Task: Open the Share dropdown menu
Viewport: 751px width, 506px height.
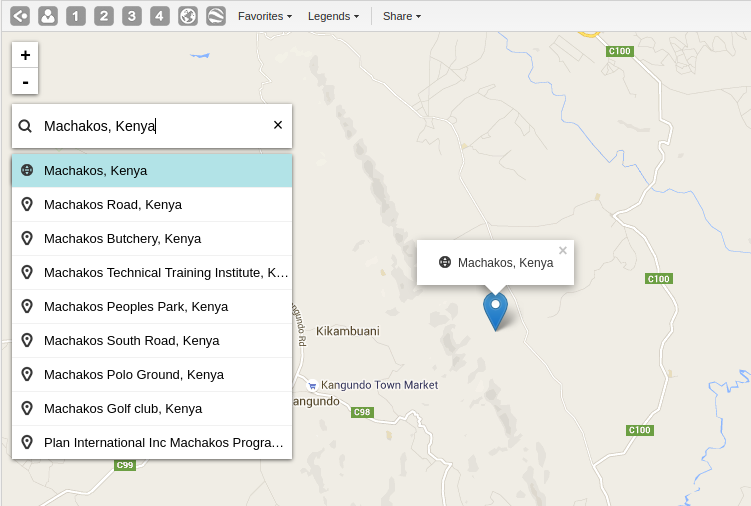Action: coord(402,16)
